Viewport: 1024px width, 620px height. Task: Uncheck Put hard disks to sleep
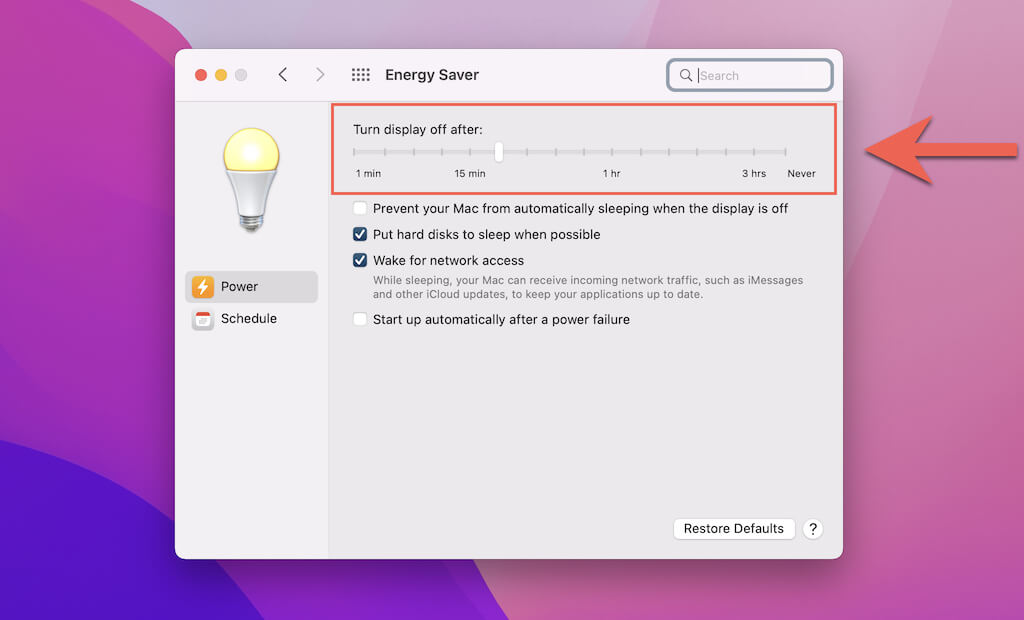point(360,234)
